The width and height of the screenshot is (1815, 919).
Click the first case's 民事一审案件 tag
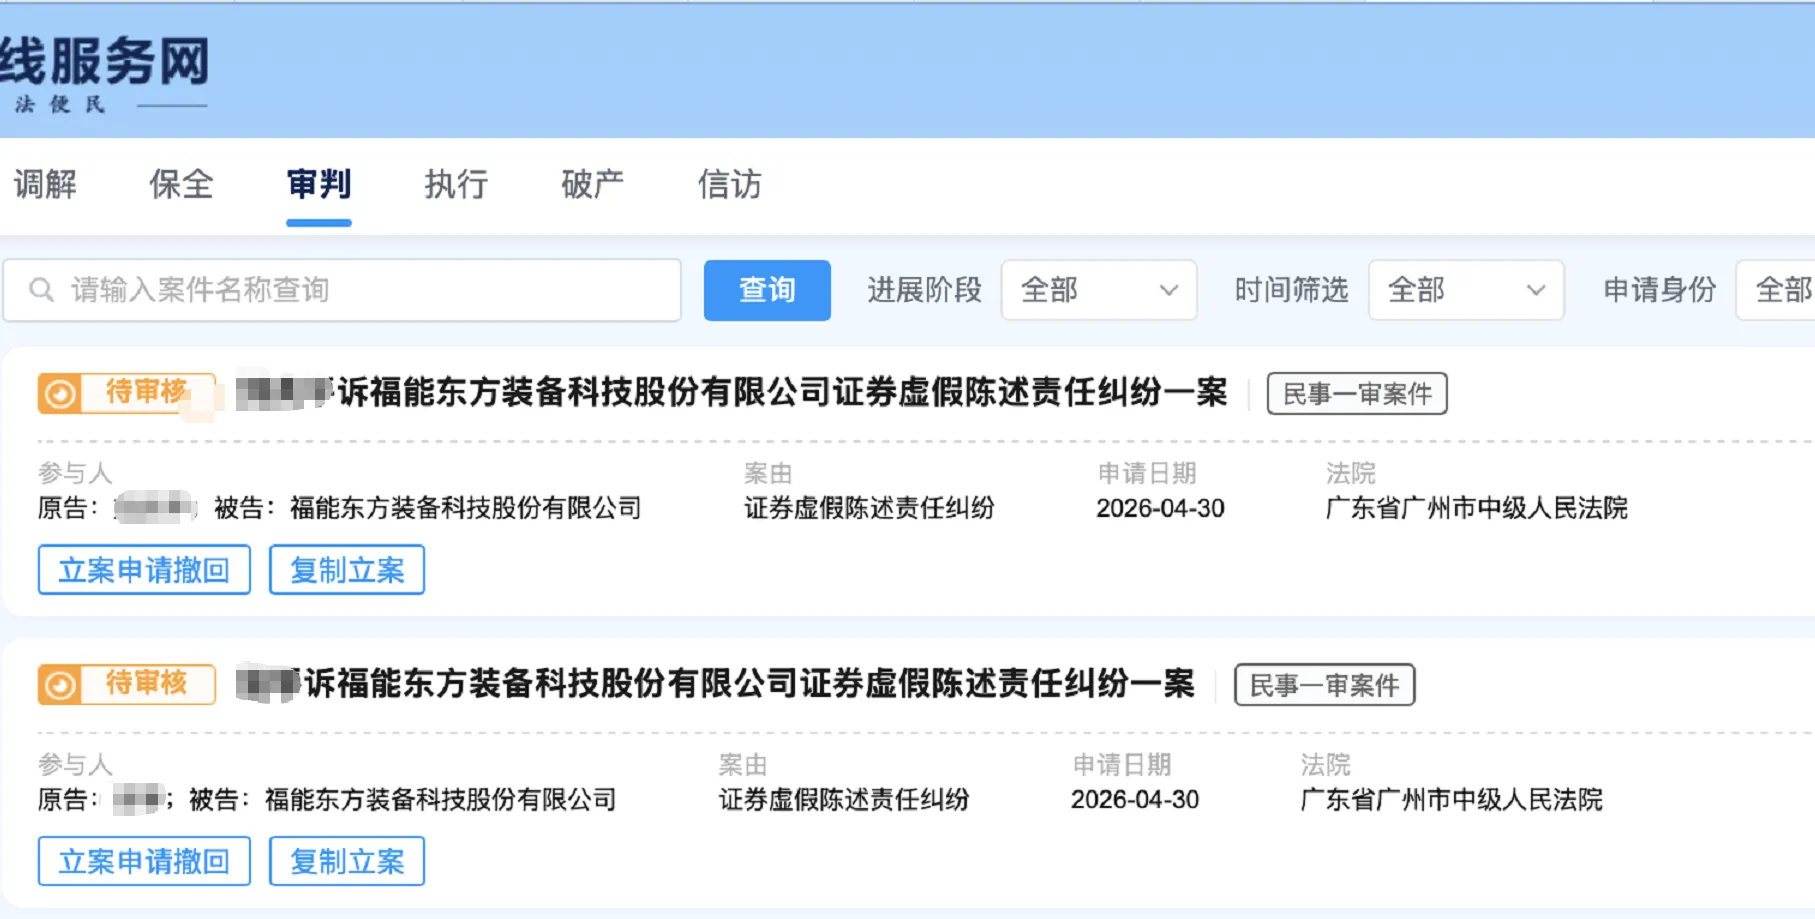coord(1357,393)
